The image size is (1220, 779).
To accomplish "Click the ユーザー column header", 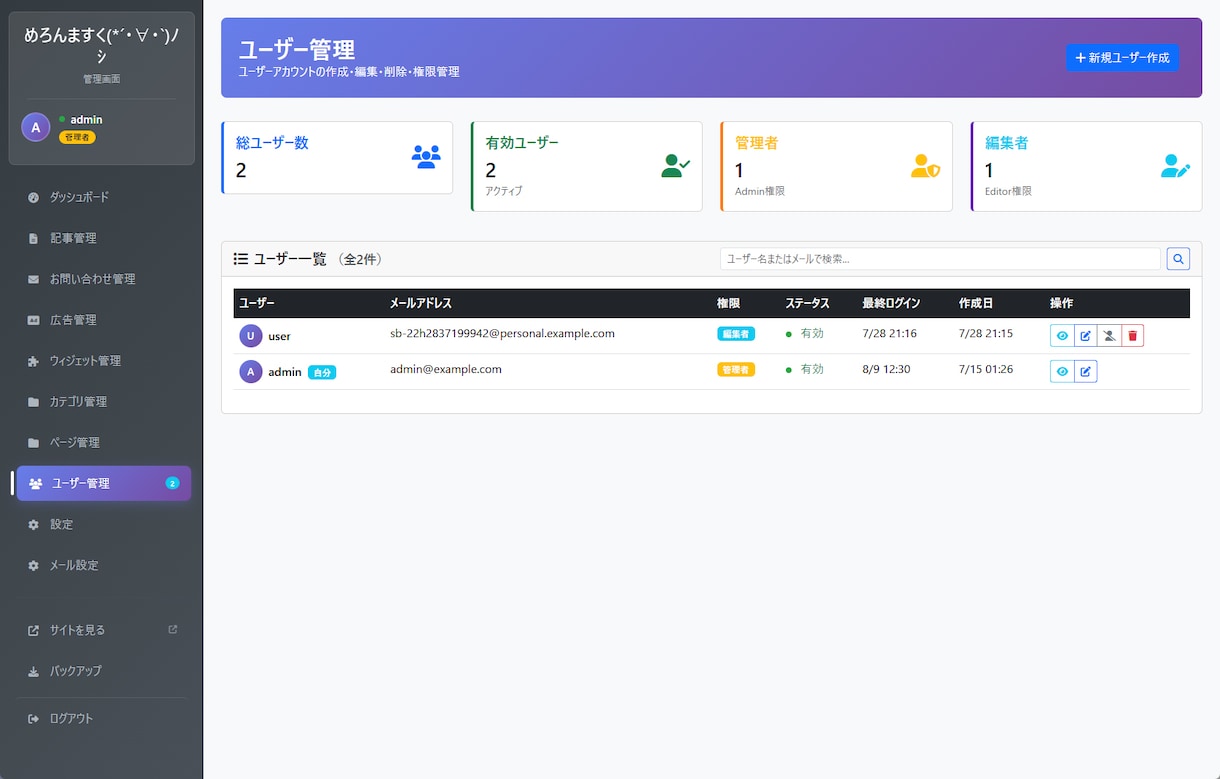I will click(257, 303).
